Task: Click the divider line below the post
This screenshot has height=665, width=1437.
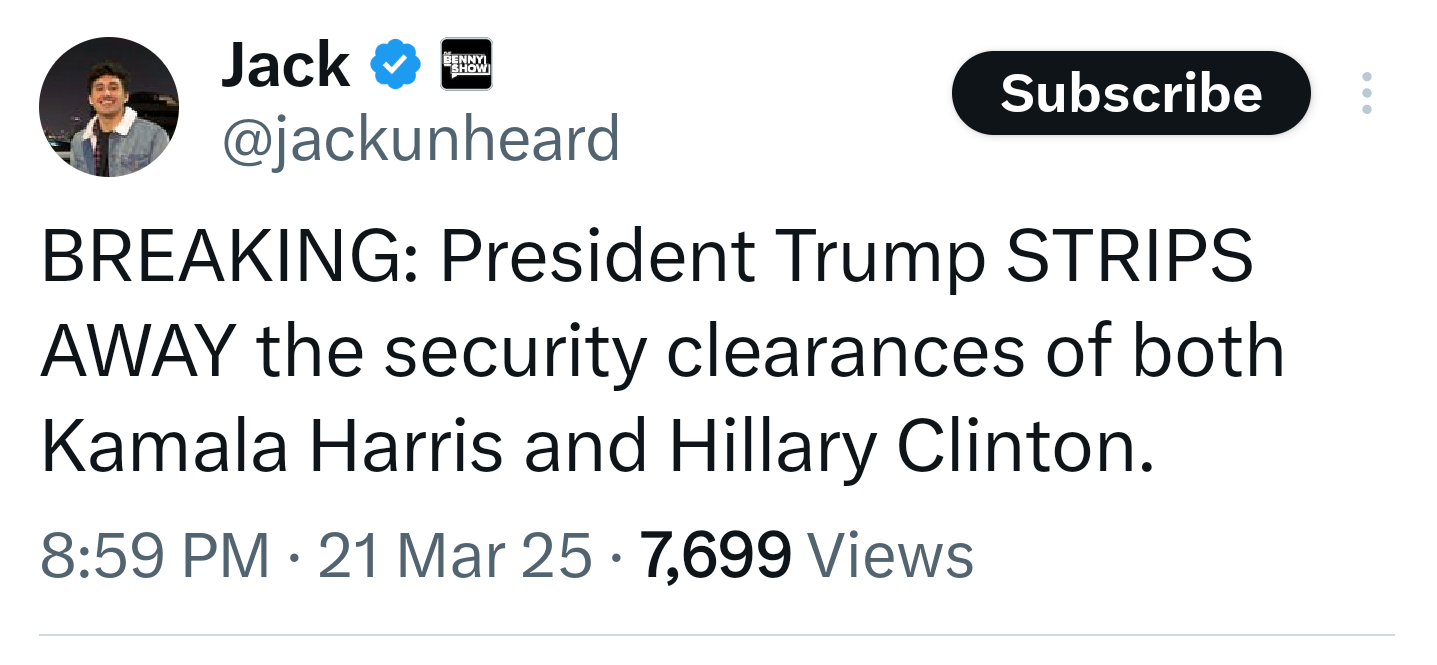Action: click(x=716, y=635)
